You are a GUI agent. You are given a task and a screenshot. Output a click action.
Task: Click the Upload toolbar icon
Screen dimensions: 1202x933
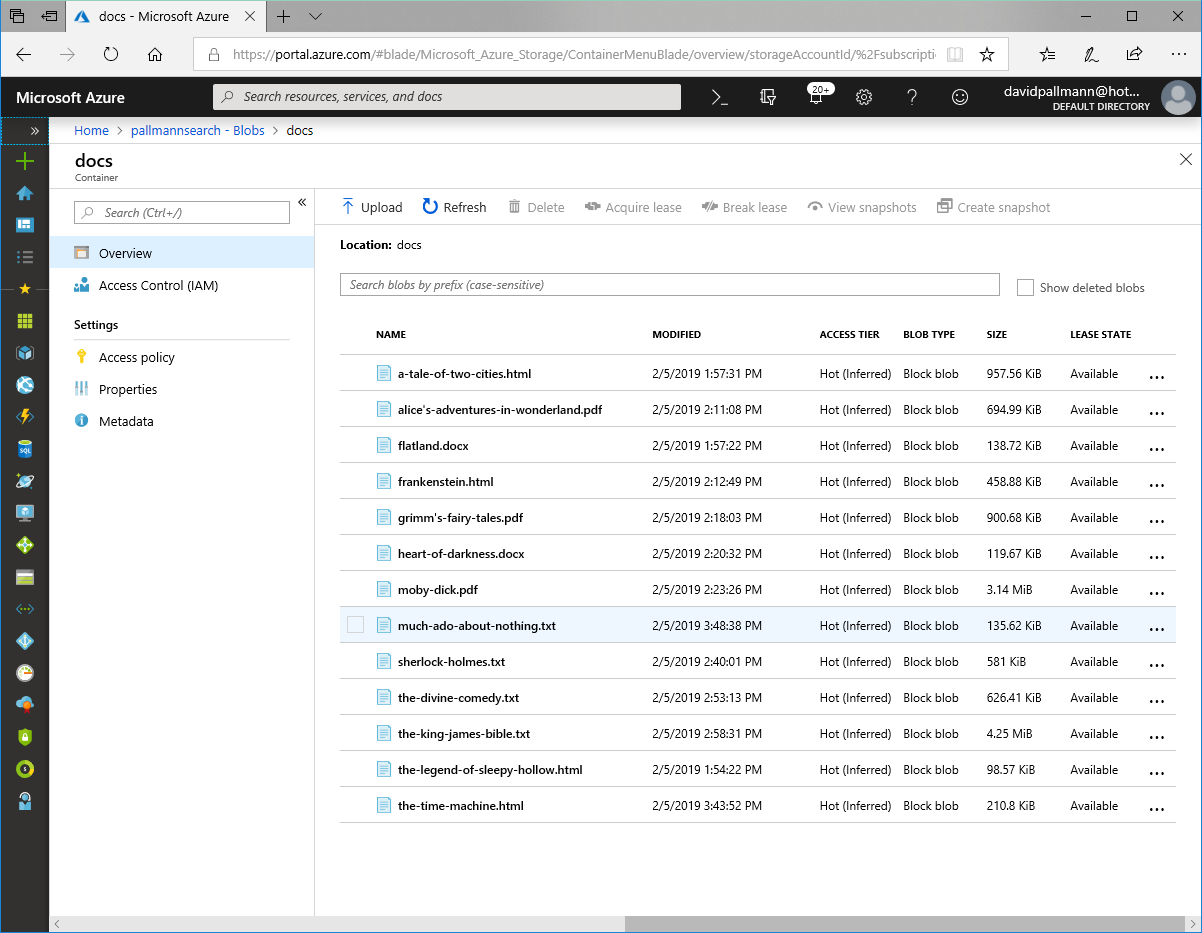[x=371, y=207]
